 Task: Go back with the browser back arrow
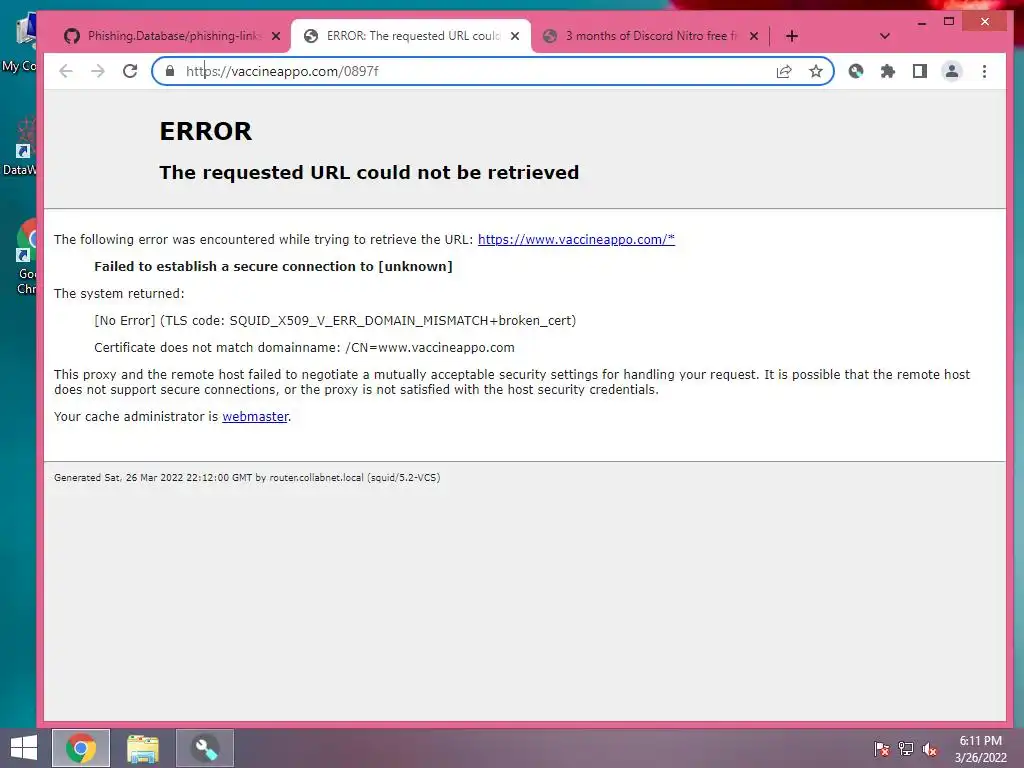[66, 71]
